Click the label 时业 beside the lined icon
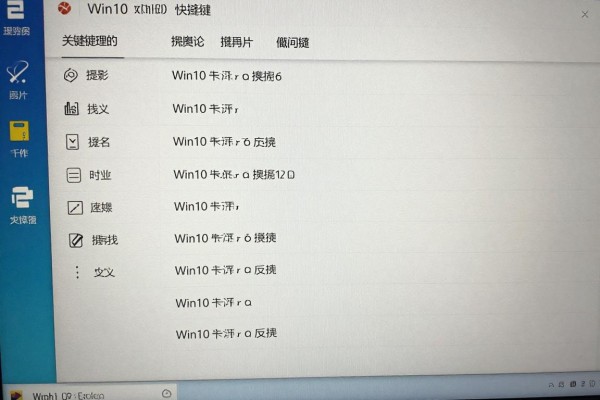This screenshot has width=600, height=400. tap(100, 175)
